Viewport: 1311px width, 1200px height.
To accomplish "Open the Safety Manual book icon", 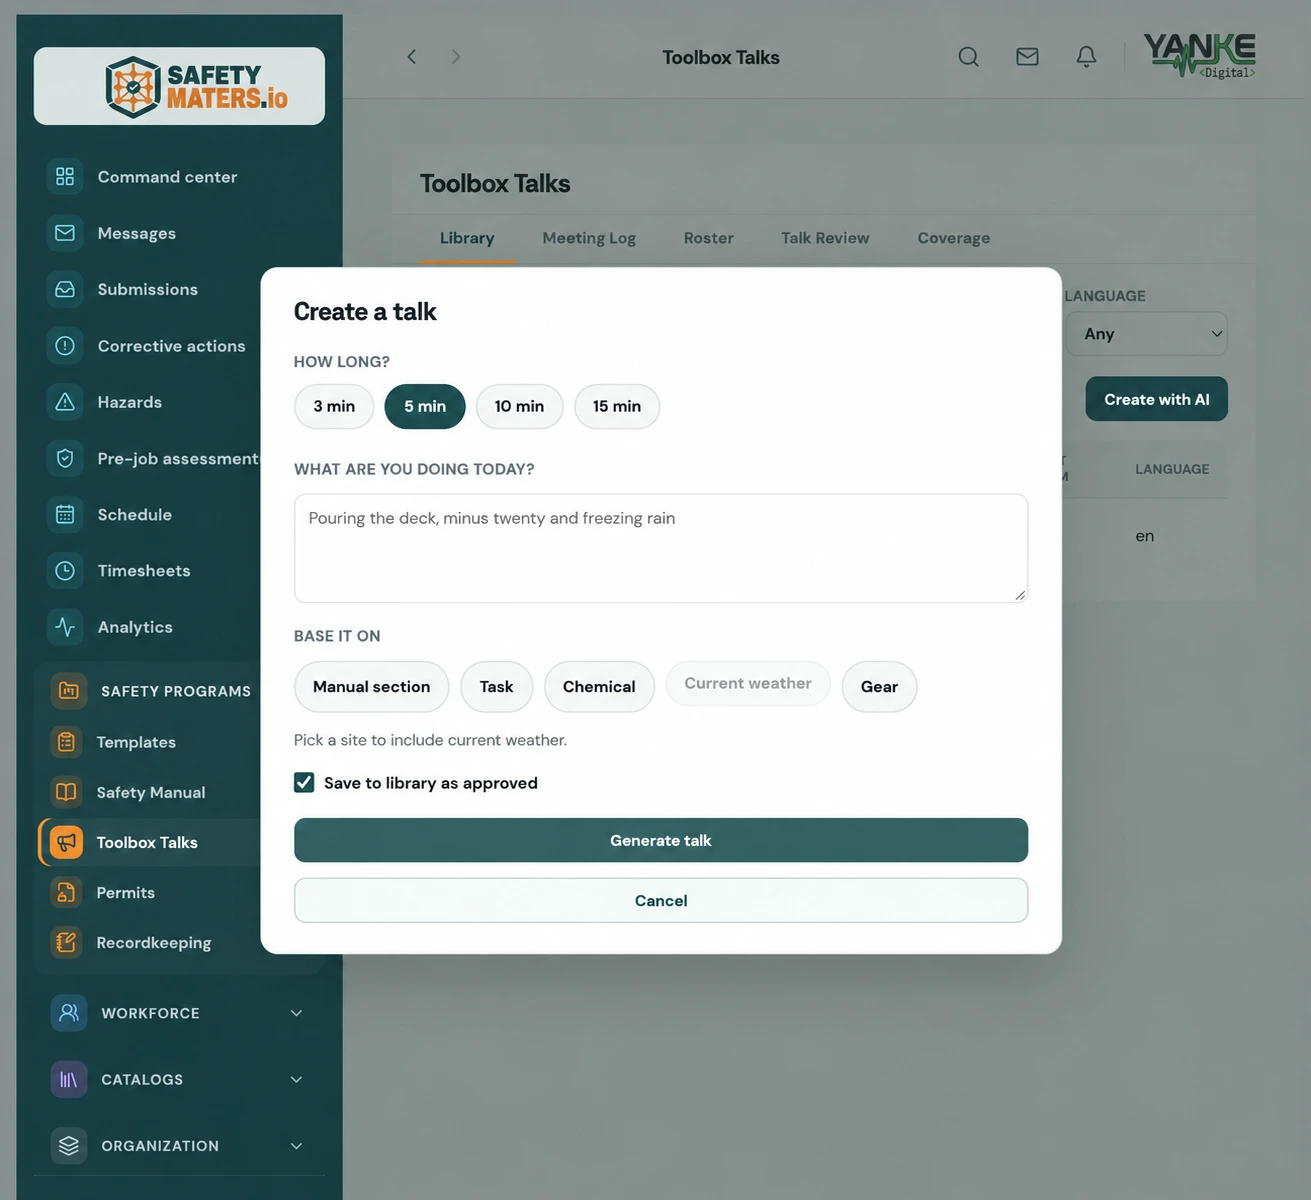I will click(x=66, y=792).
